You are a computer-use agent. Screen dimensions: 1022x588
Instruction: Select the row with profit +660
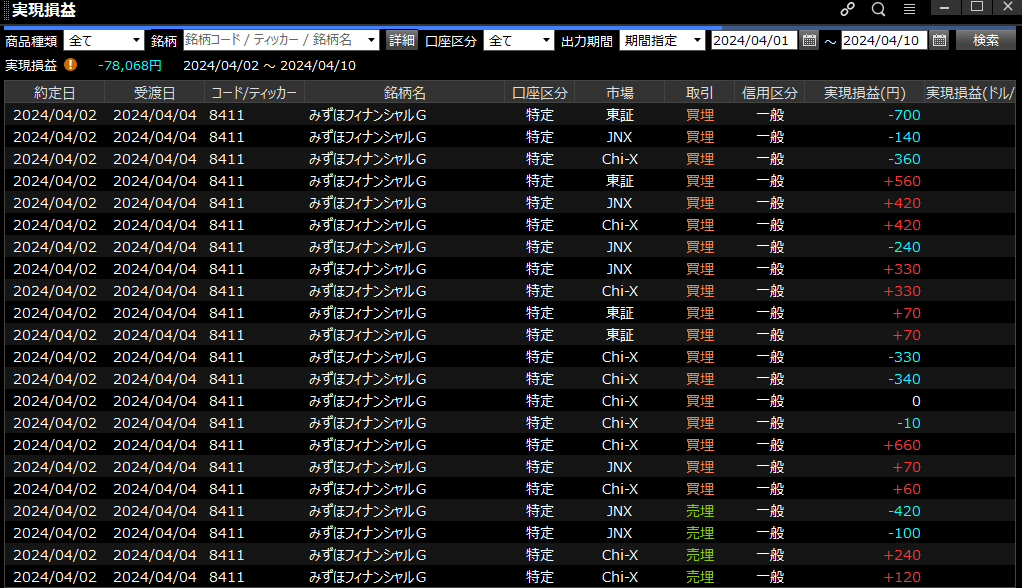(510, 445)
